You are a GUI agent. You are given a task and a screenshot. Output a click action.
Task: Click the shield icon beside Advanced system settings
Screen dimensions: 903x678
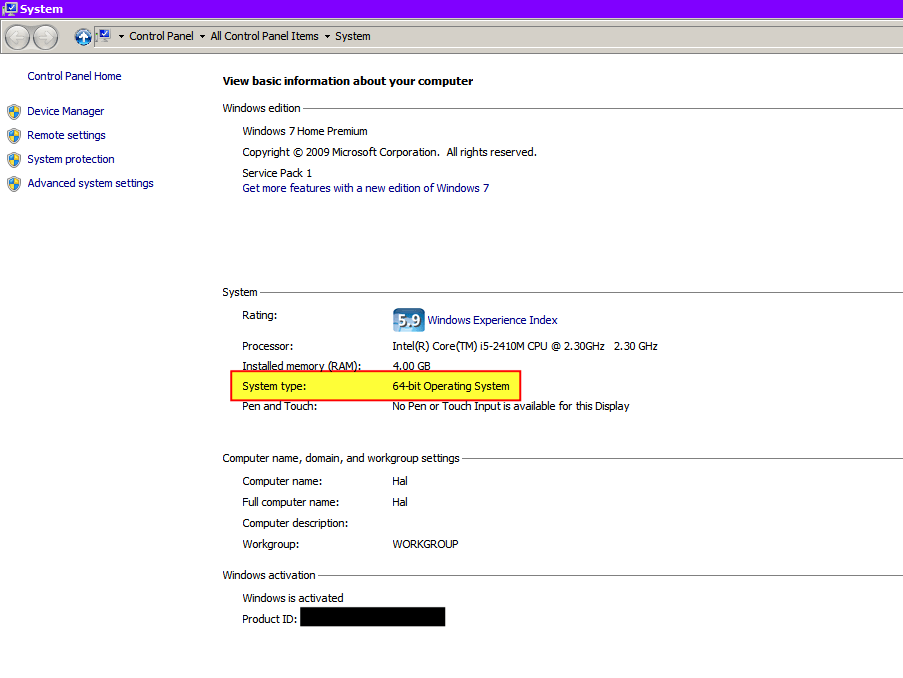click(14, 183)
